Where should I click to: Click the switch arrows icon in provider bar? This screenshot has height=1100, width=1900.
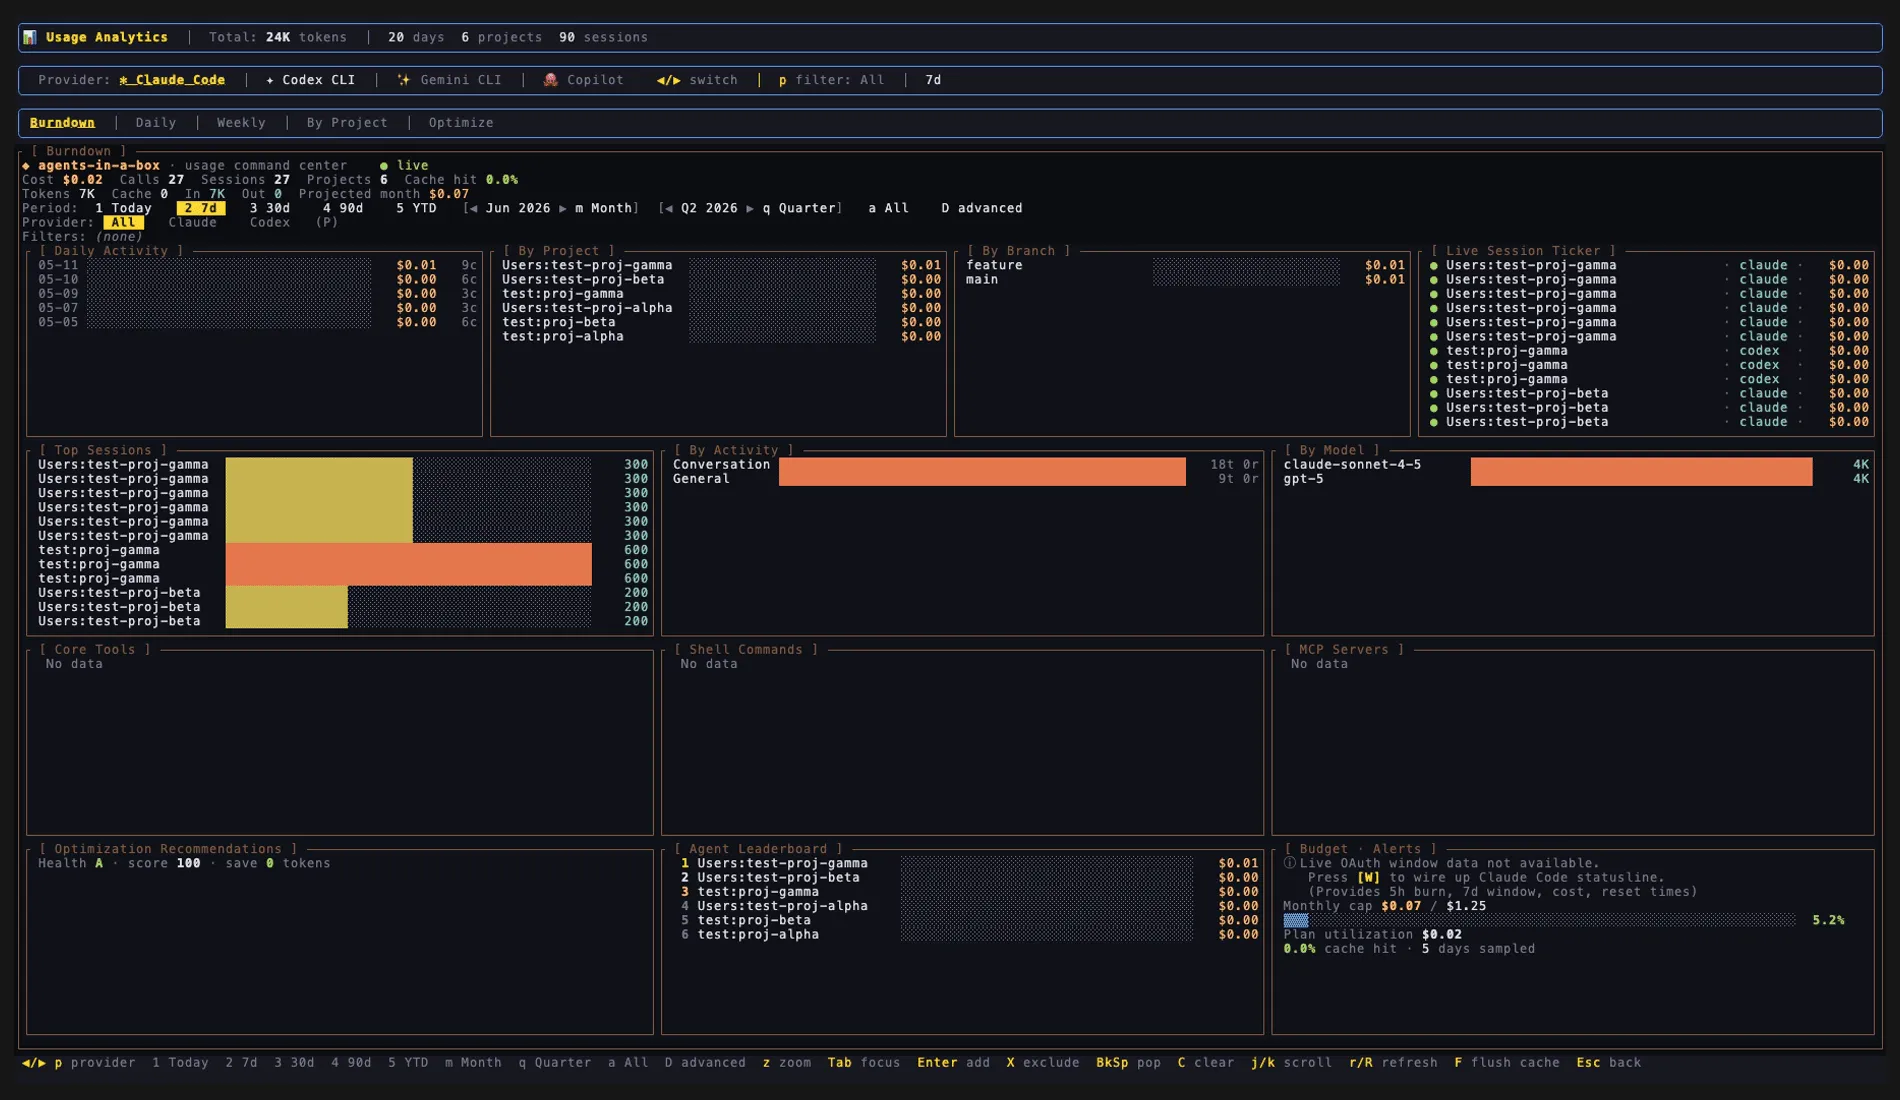click(x=668, y=80)
